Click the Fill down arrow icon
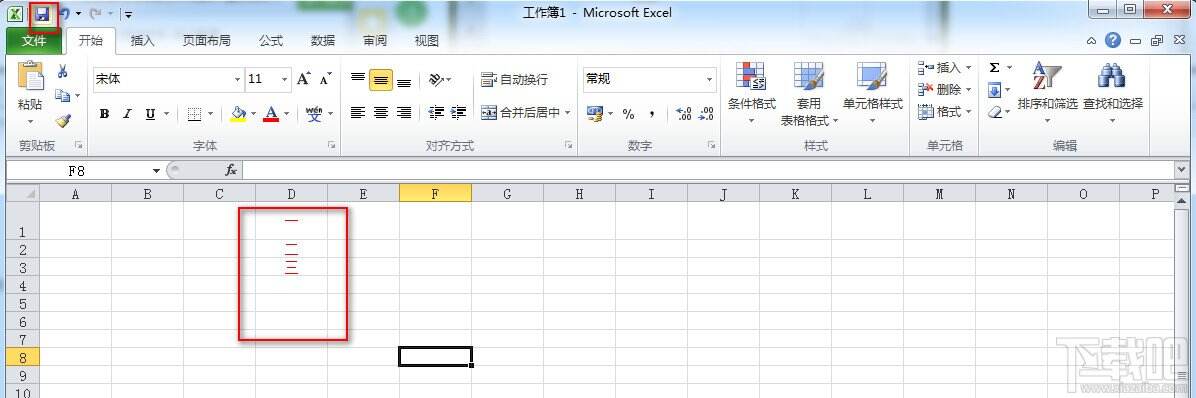This screenshot has height=398, width=1196. tap(995, 91)
